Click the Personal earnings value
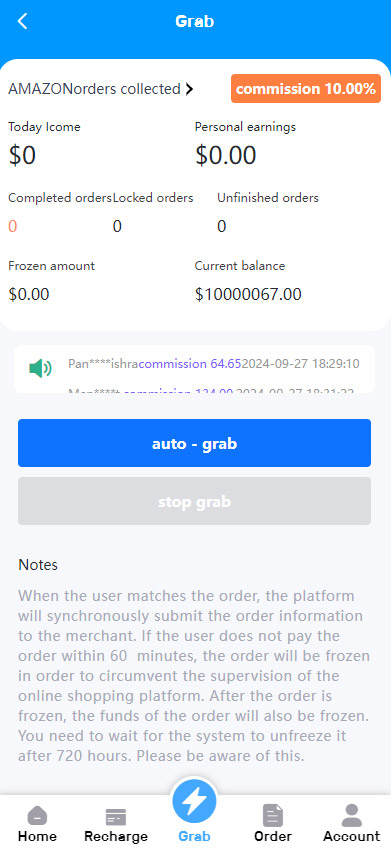The height and width of the screenshot is (849, 391). (x=225, y=156)
